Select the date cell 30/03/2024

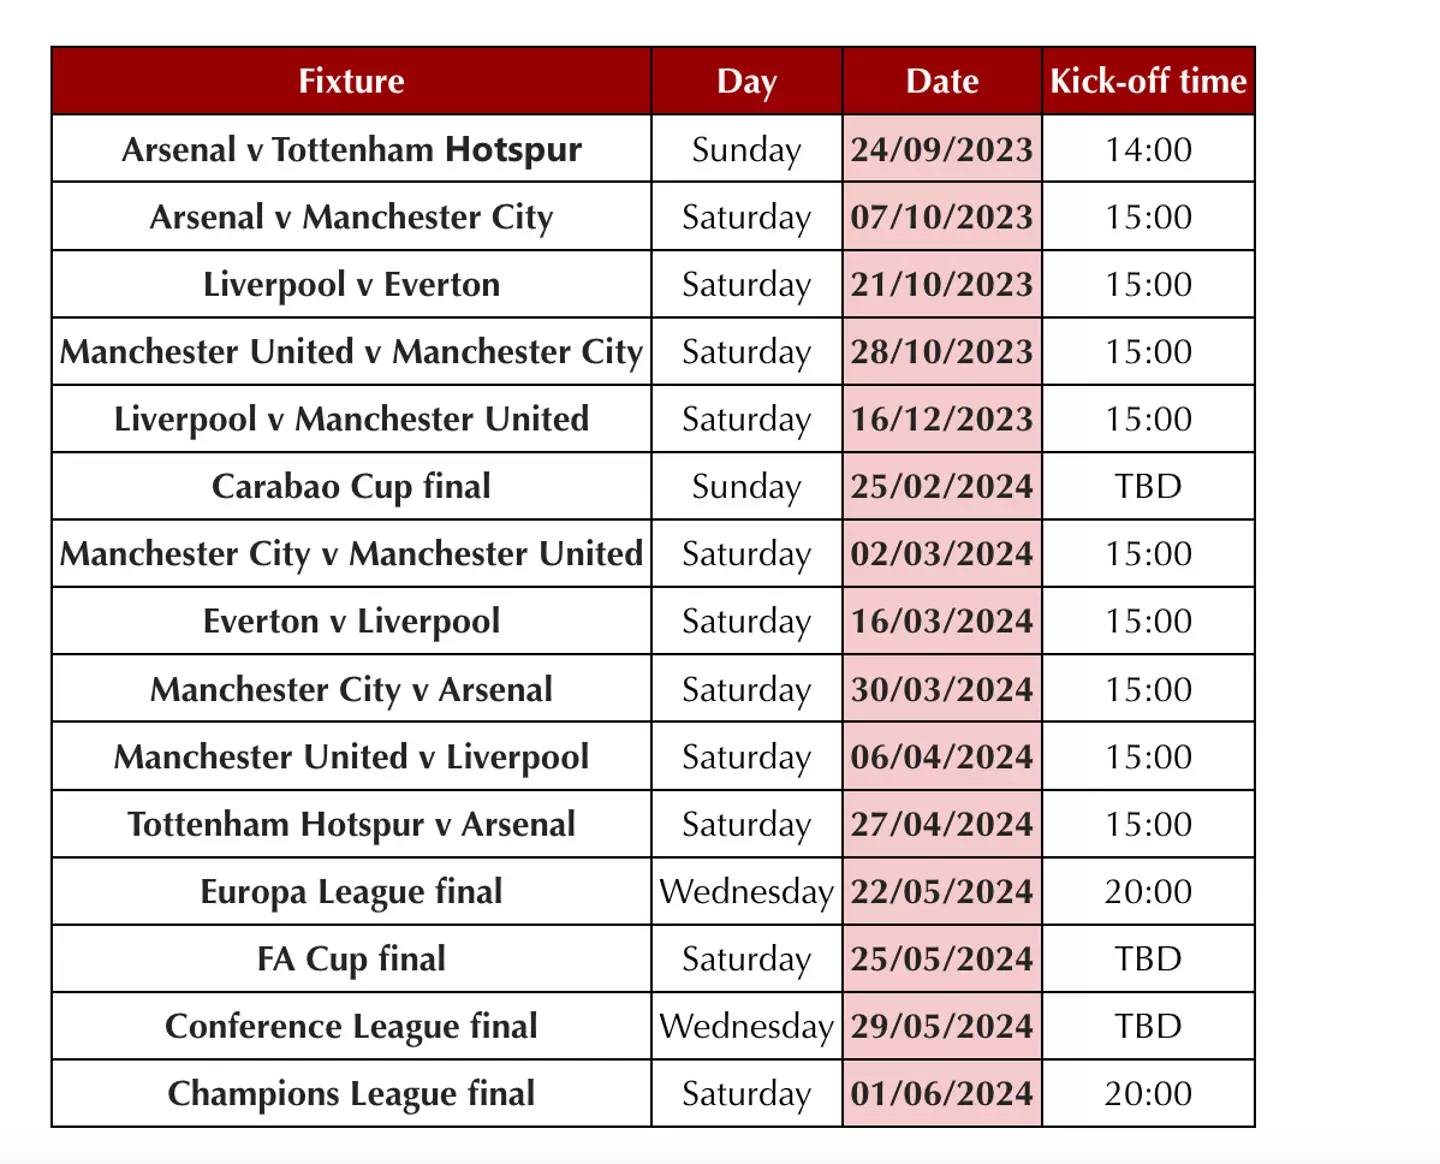[x=942, y=689]
